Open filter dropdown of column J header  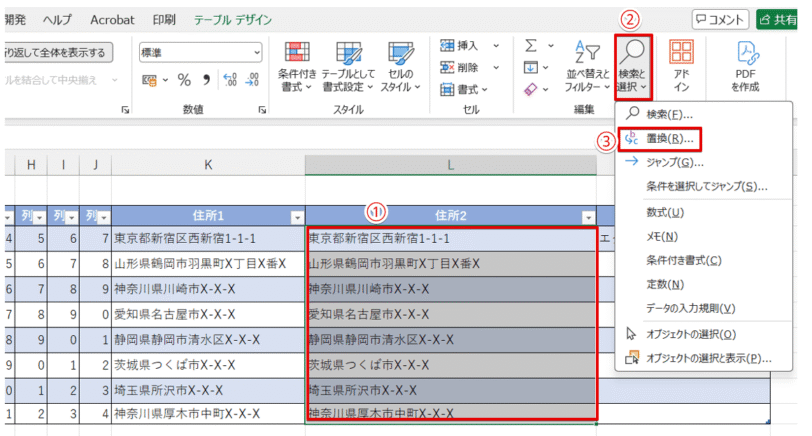[x=104, y=218]
